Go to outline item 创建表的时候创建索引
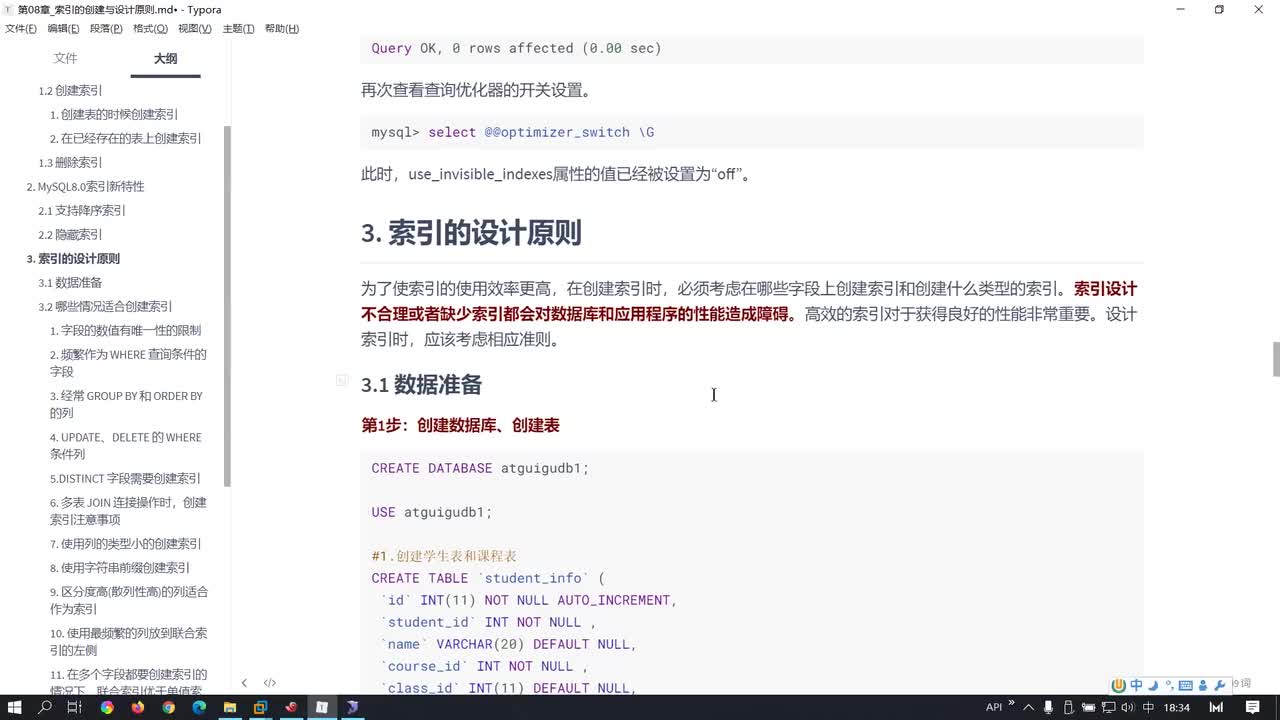The height and width of the screenshot is (720, 1280). coord(114,114)
